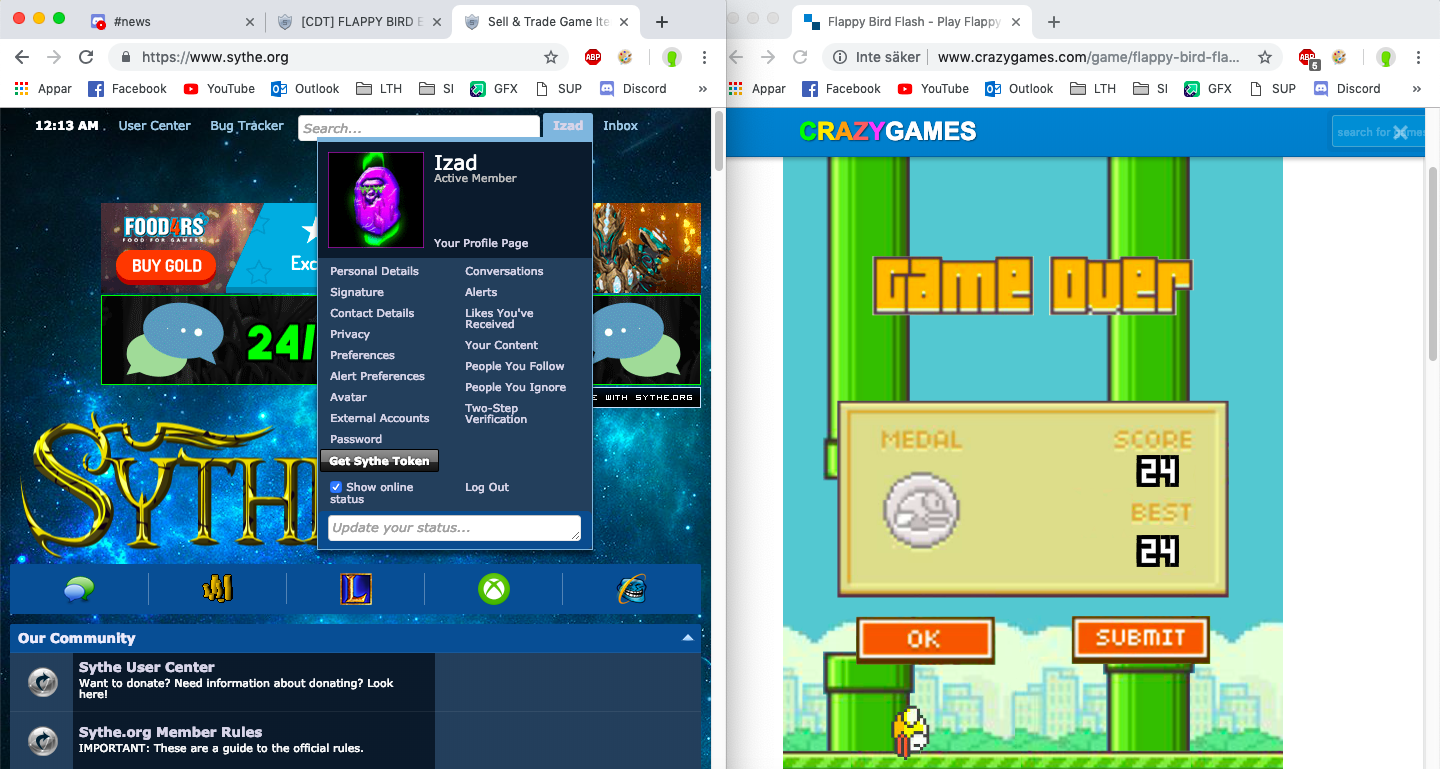Open AdBlock Plus extension in left window

pos(593,57)
